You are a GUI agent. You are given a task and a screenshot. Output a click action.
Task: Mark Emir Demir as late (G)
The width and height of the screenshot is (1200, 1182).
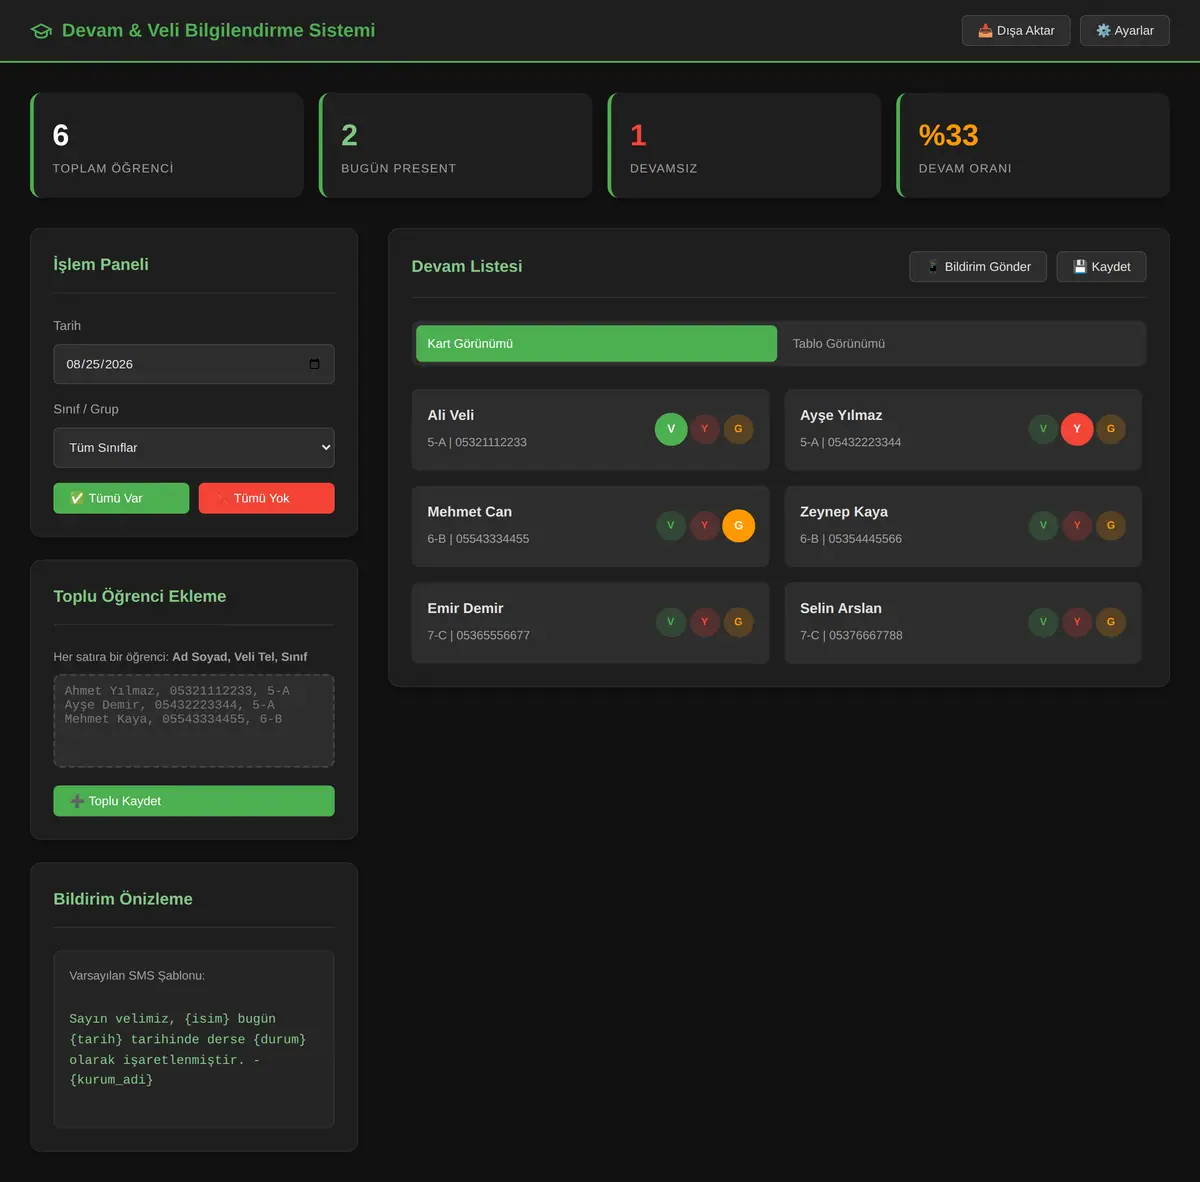(738, 622)
